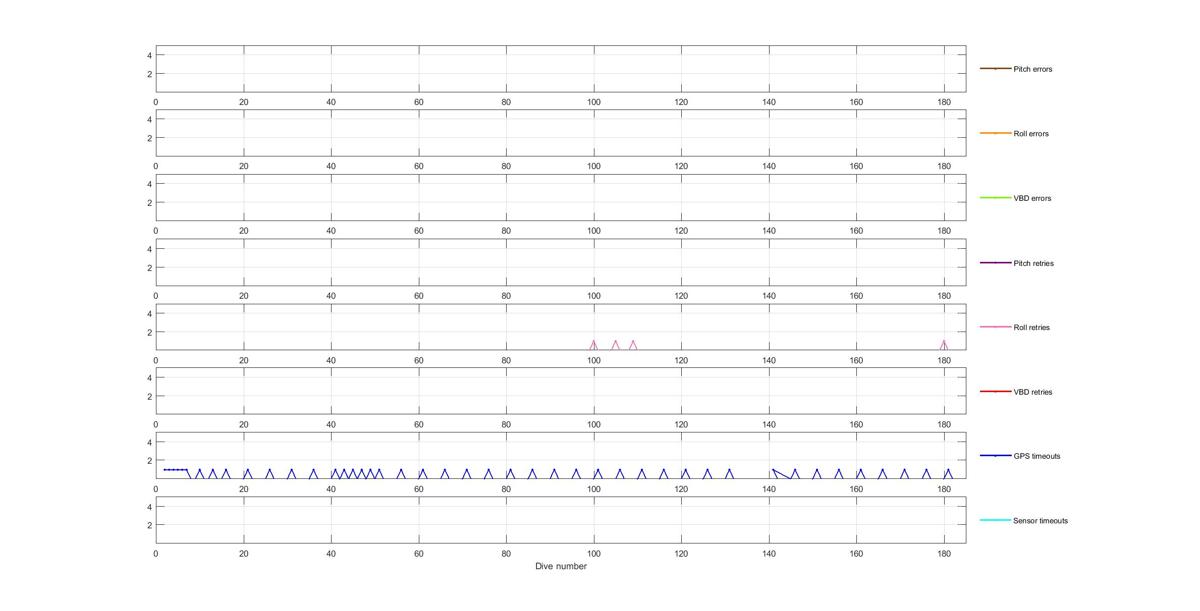
Task: Click the GPS timeouts spike near dive 131
Action: pyautogui.click(x=729, y=474)
